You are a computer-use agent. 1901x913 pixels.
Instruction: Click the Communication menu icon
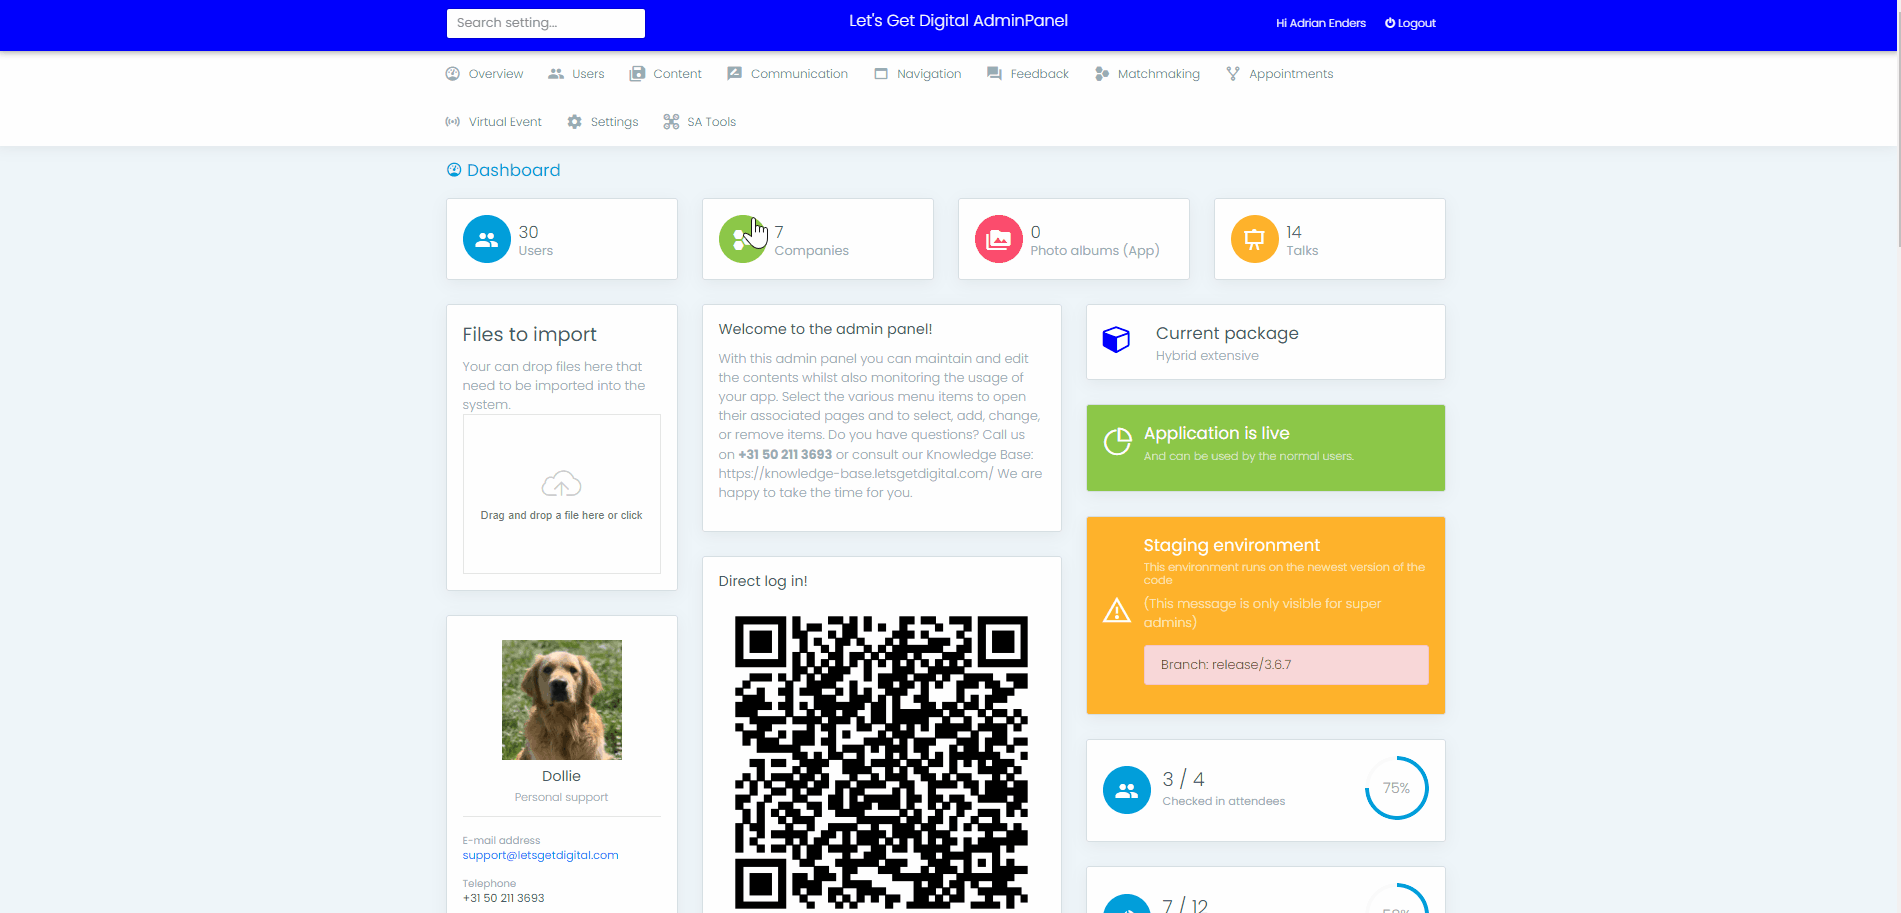pos(735,74)
